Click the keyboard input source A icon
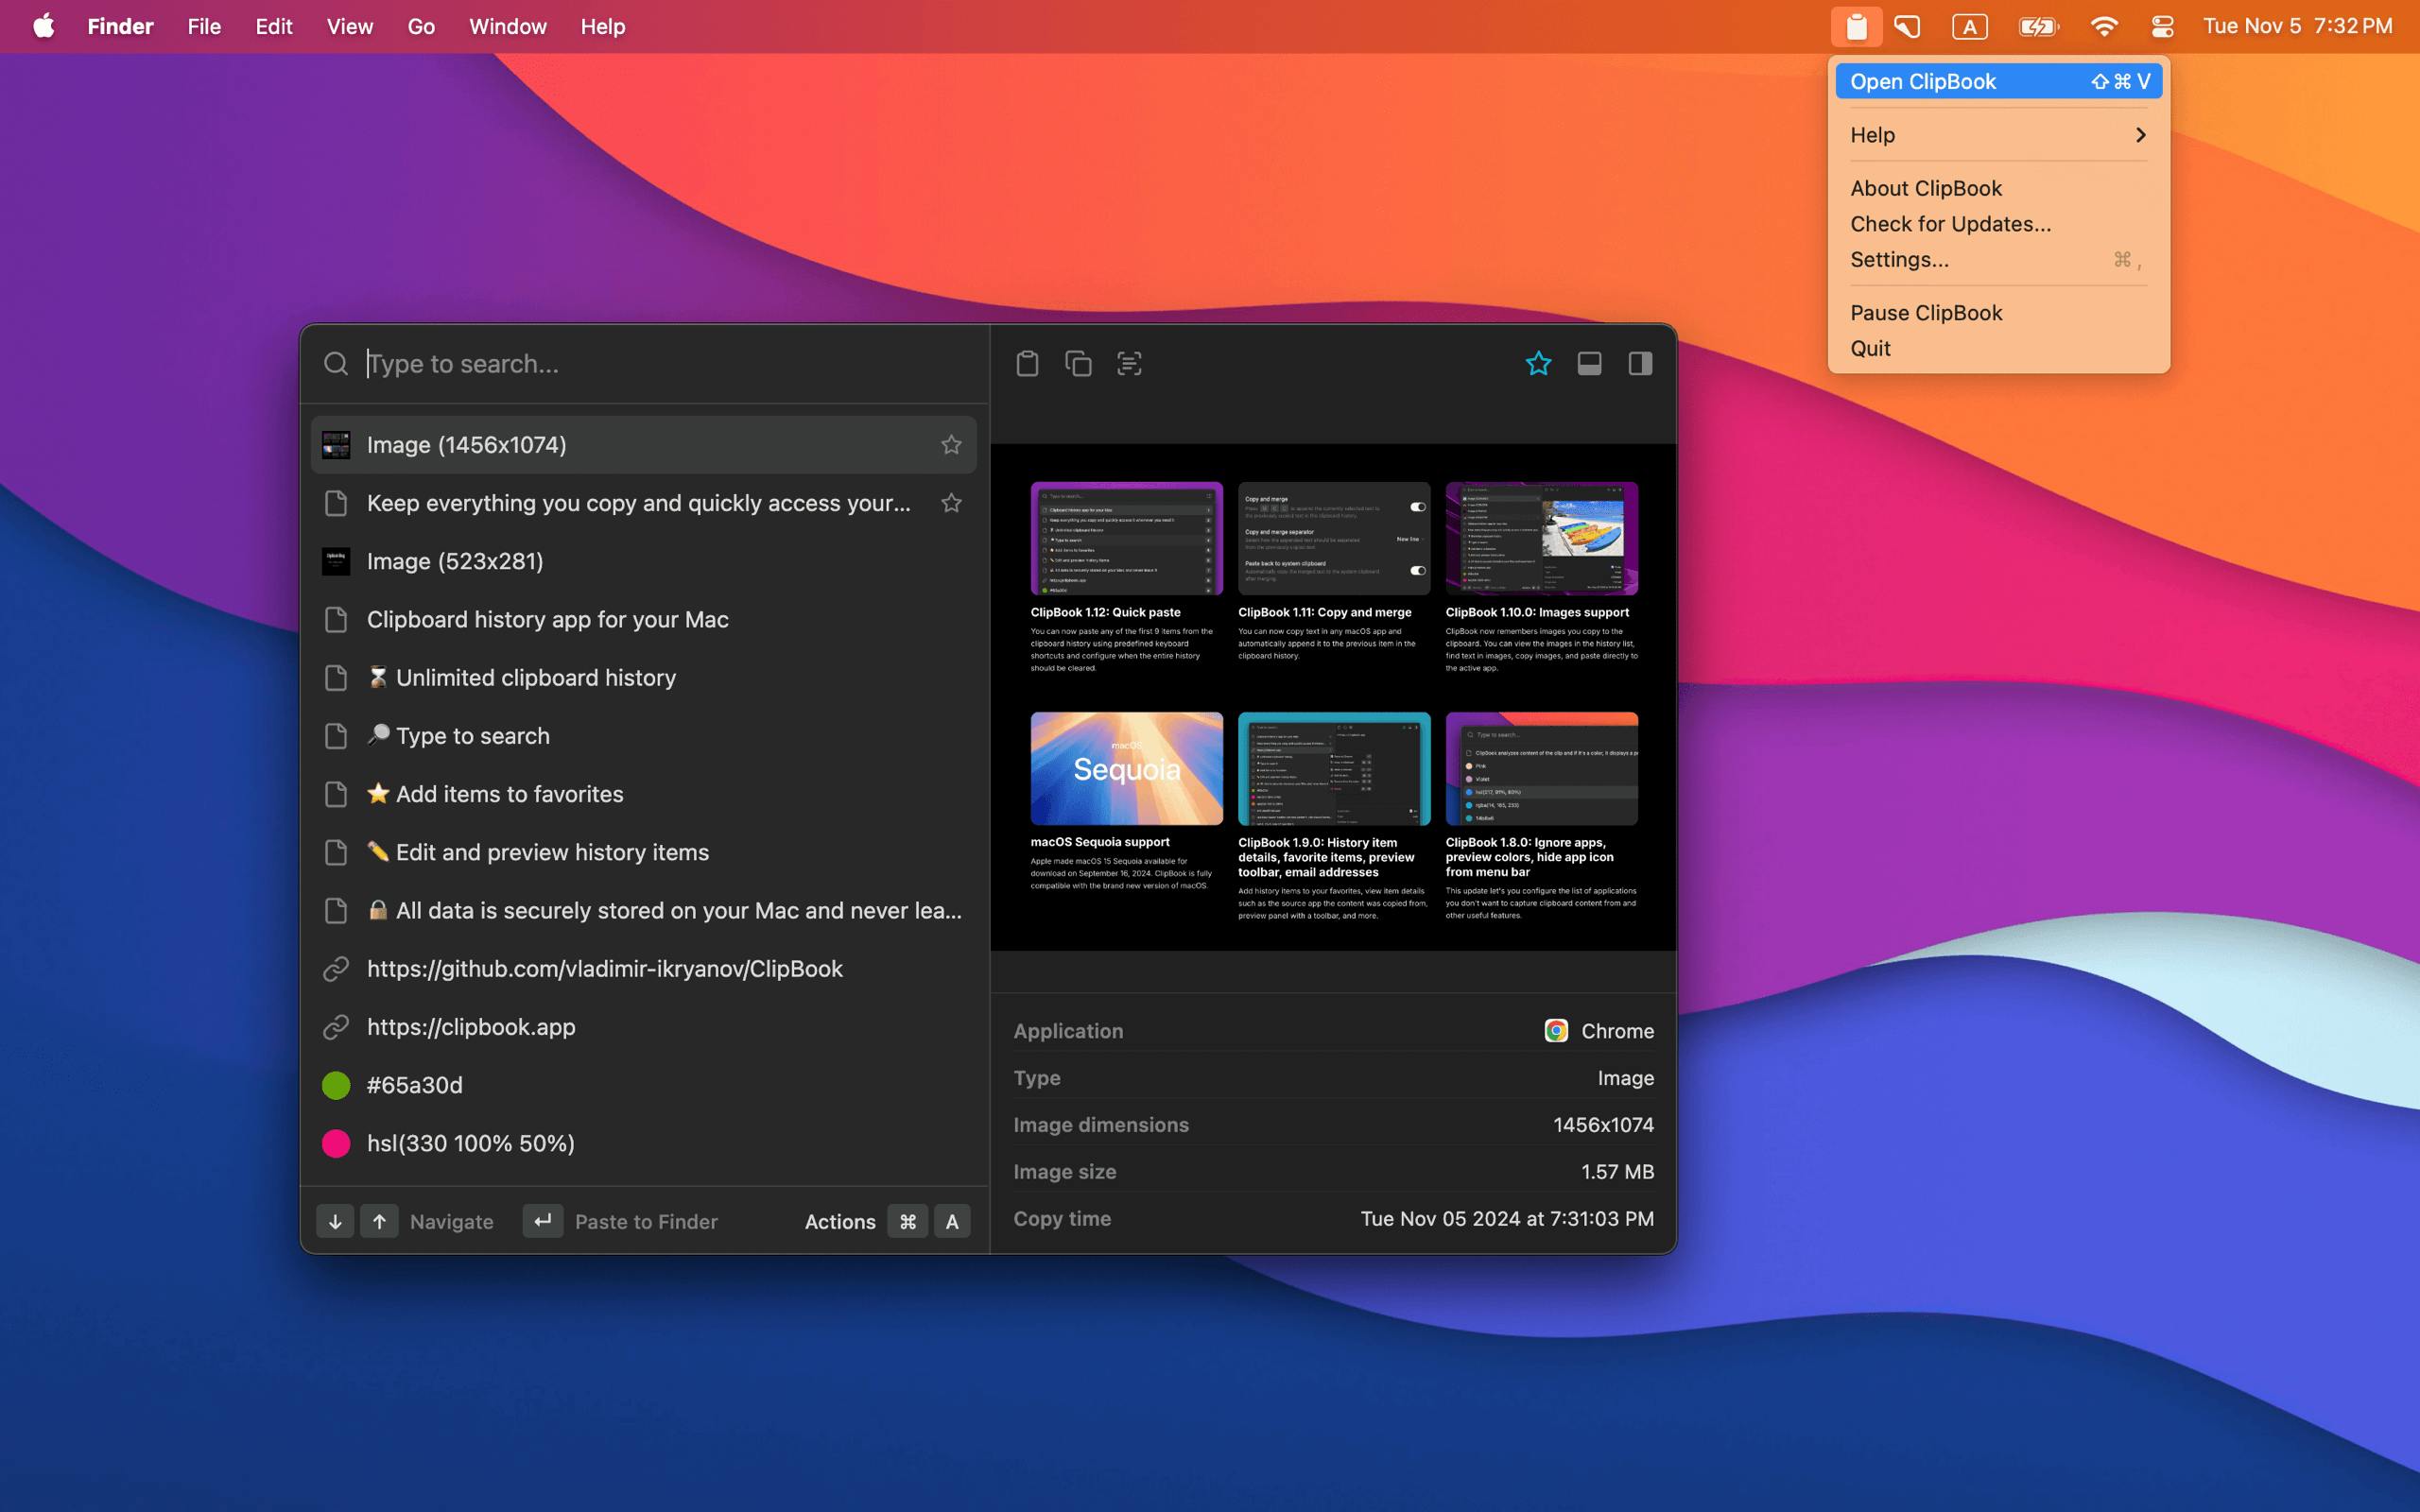The width and height of the screenshot is (2420, 1512). 1969,26
